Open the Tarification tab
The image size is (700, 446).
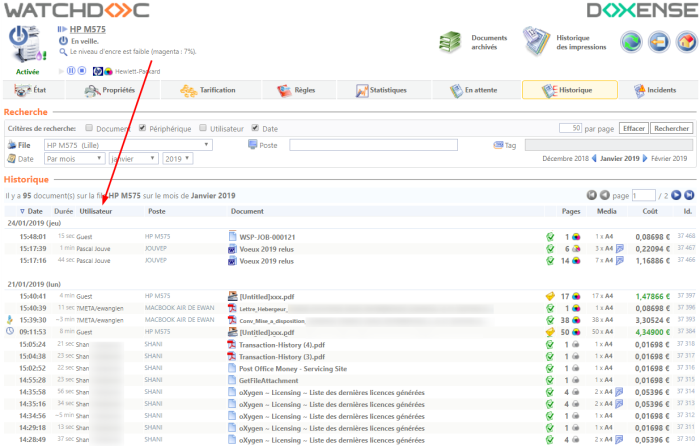(208, 90)
